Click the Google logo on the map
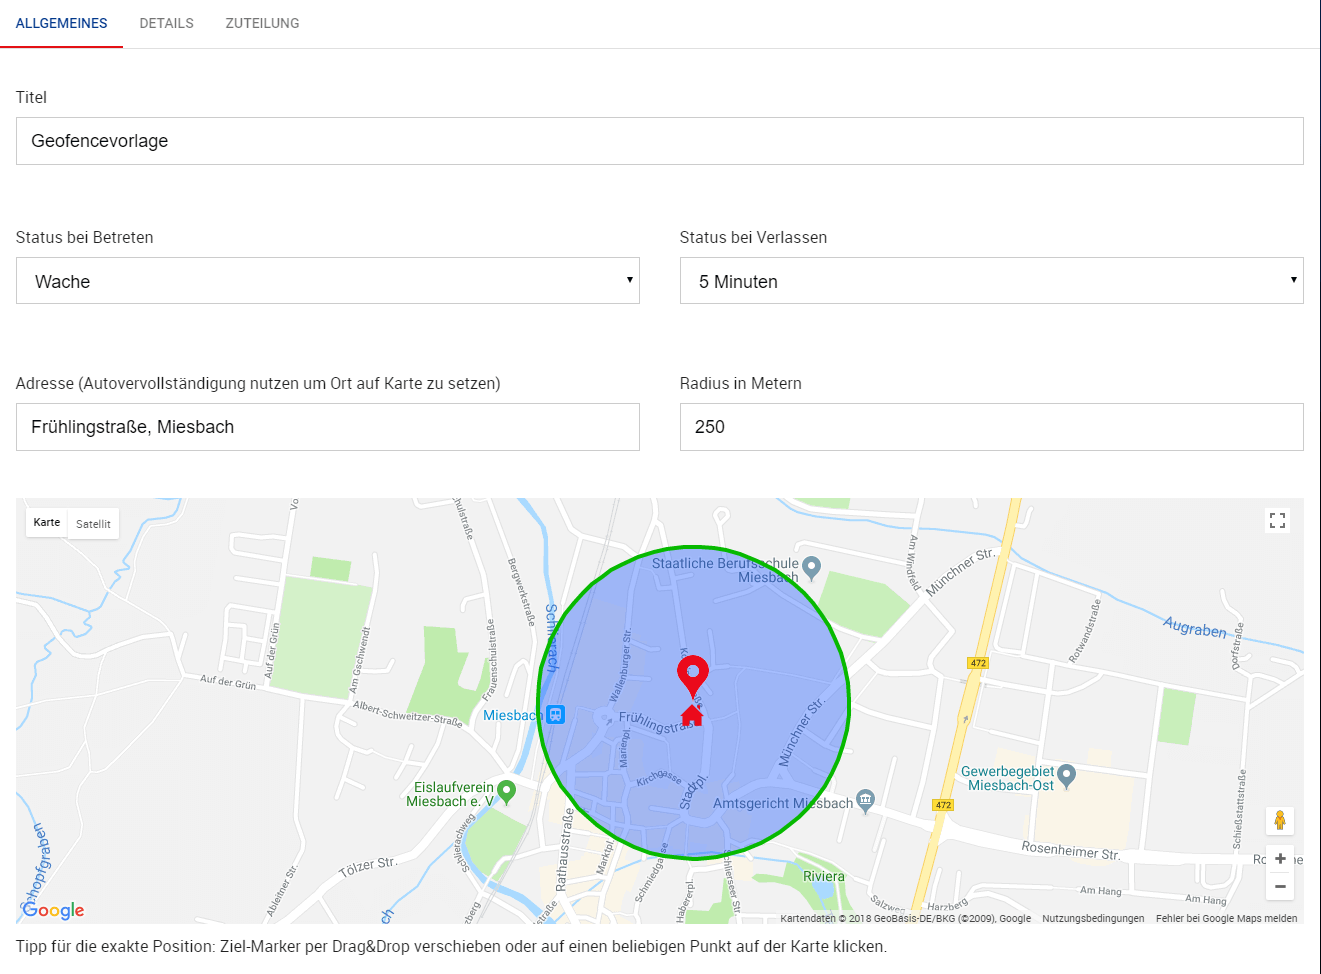 51,910
